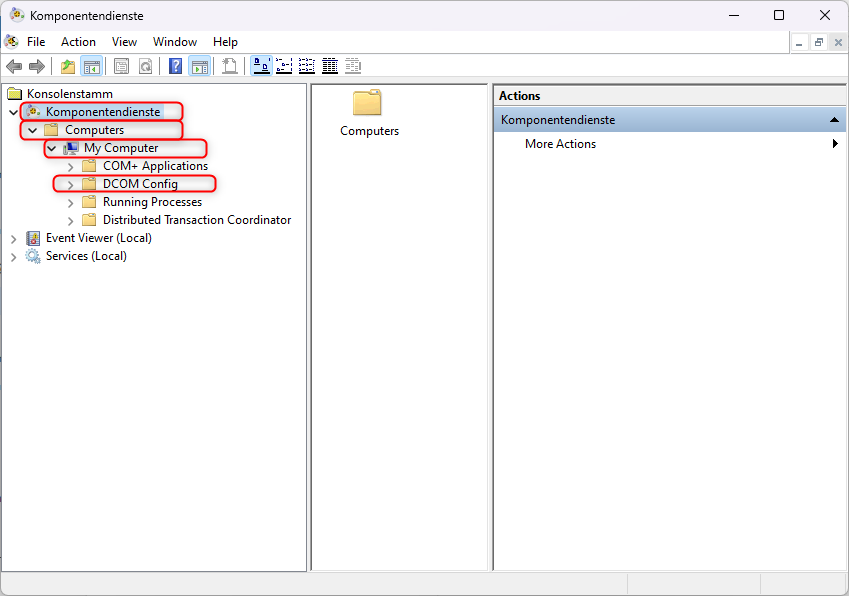The height and width of the screenshot is (596, 849).
Task: Click the Show/Hide console tree icon
Action: coord(92,66)
